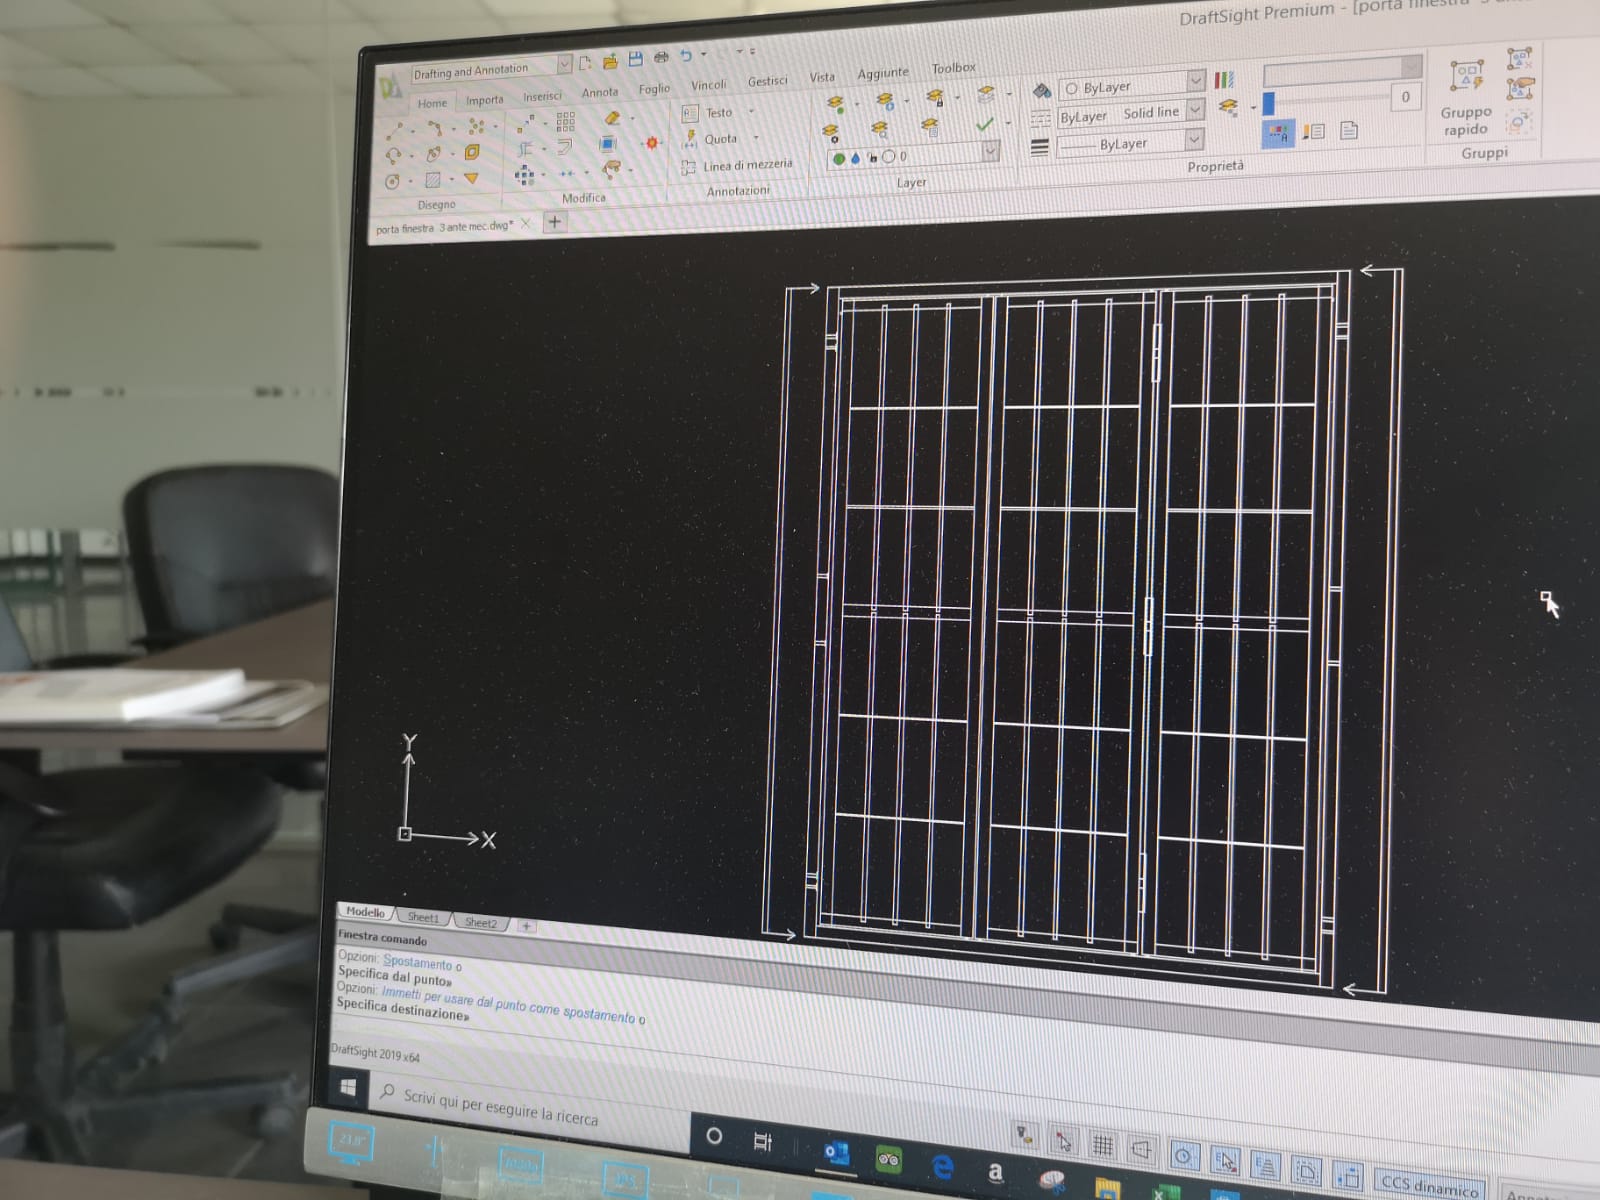Click the Save floppy disk icon
The height and width of the screenshot is (1200, 1600).
click(635, 59)
